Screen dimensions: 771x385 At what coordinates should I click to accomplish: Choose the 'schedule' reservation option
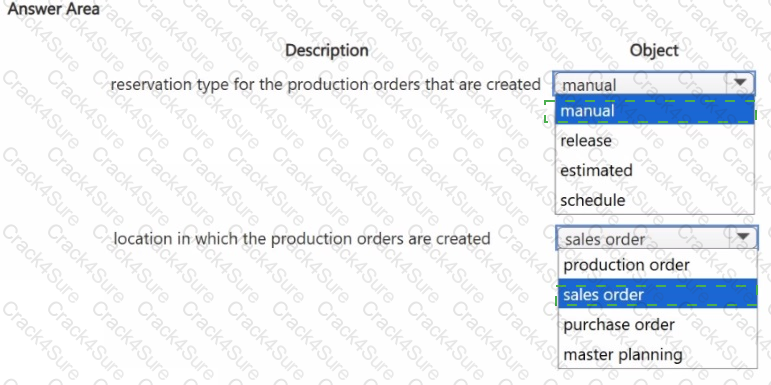654,200
